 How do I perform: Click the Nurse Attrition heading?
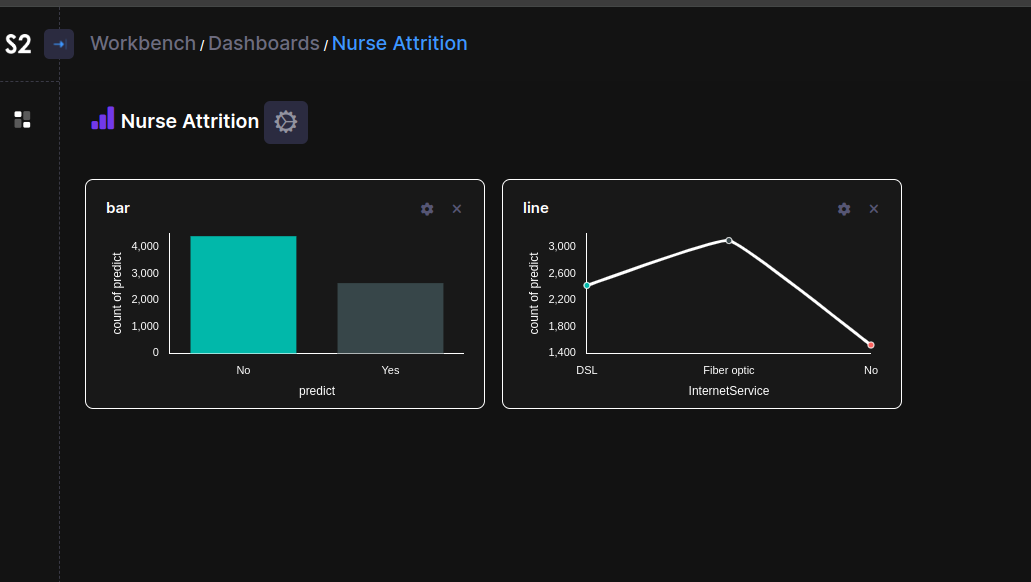190,121
